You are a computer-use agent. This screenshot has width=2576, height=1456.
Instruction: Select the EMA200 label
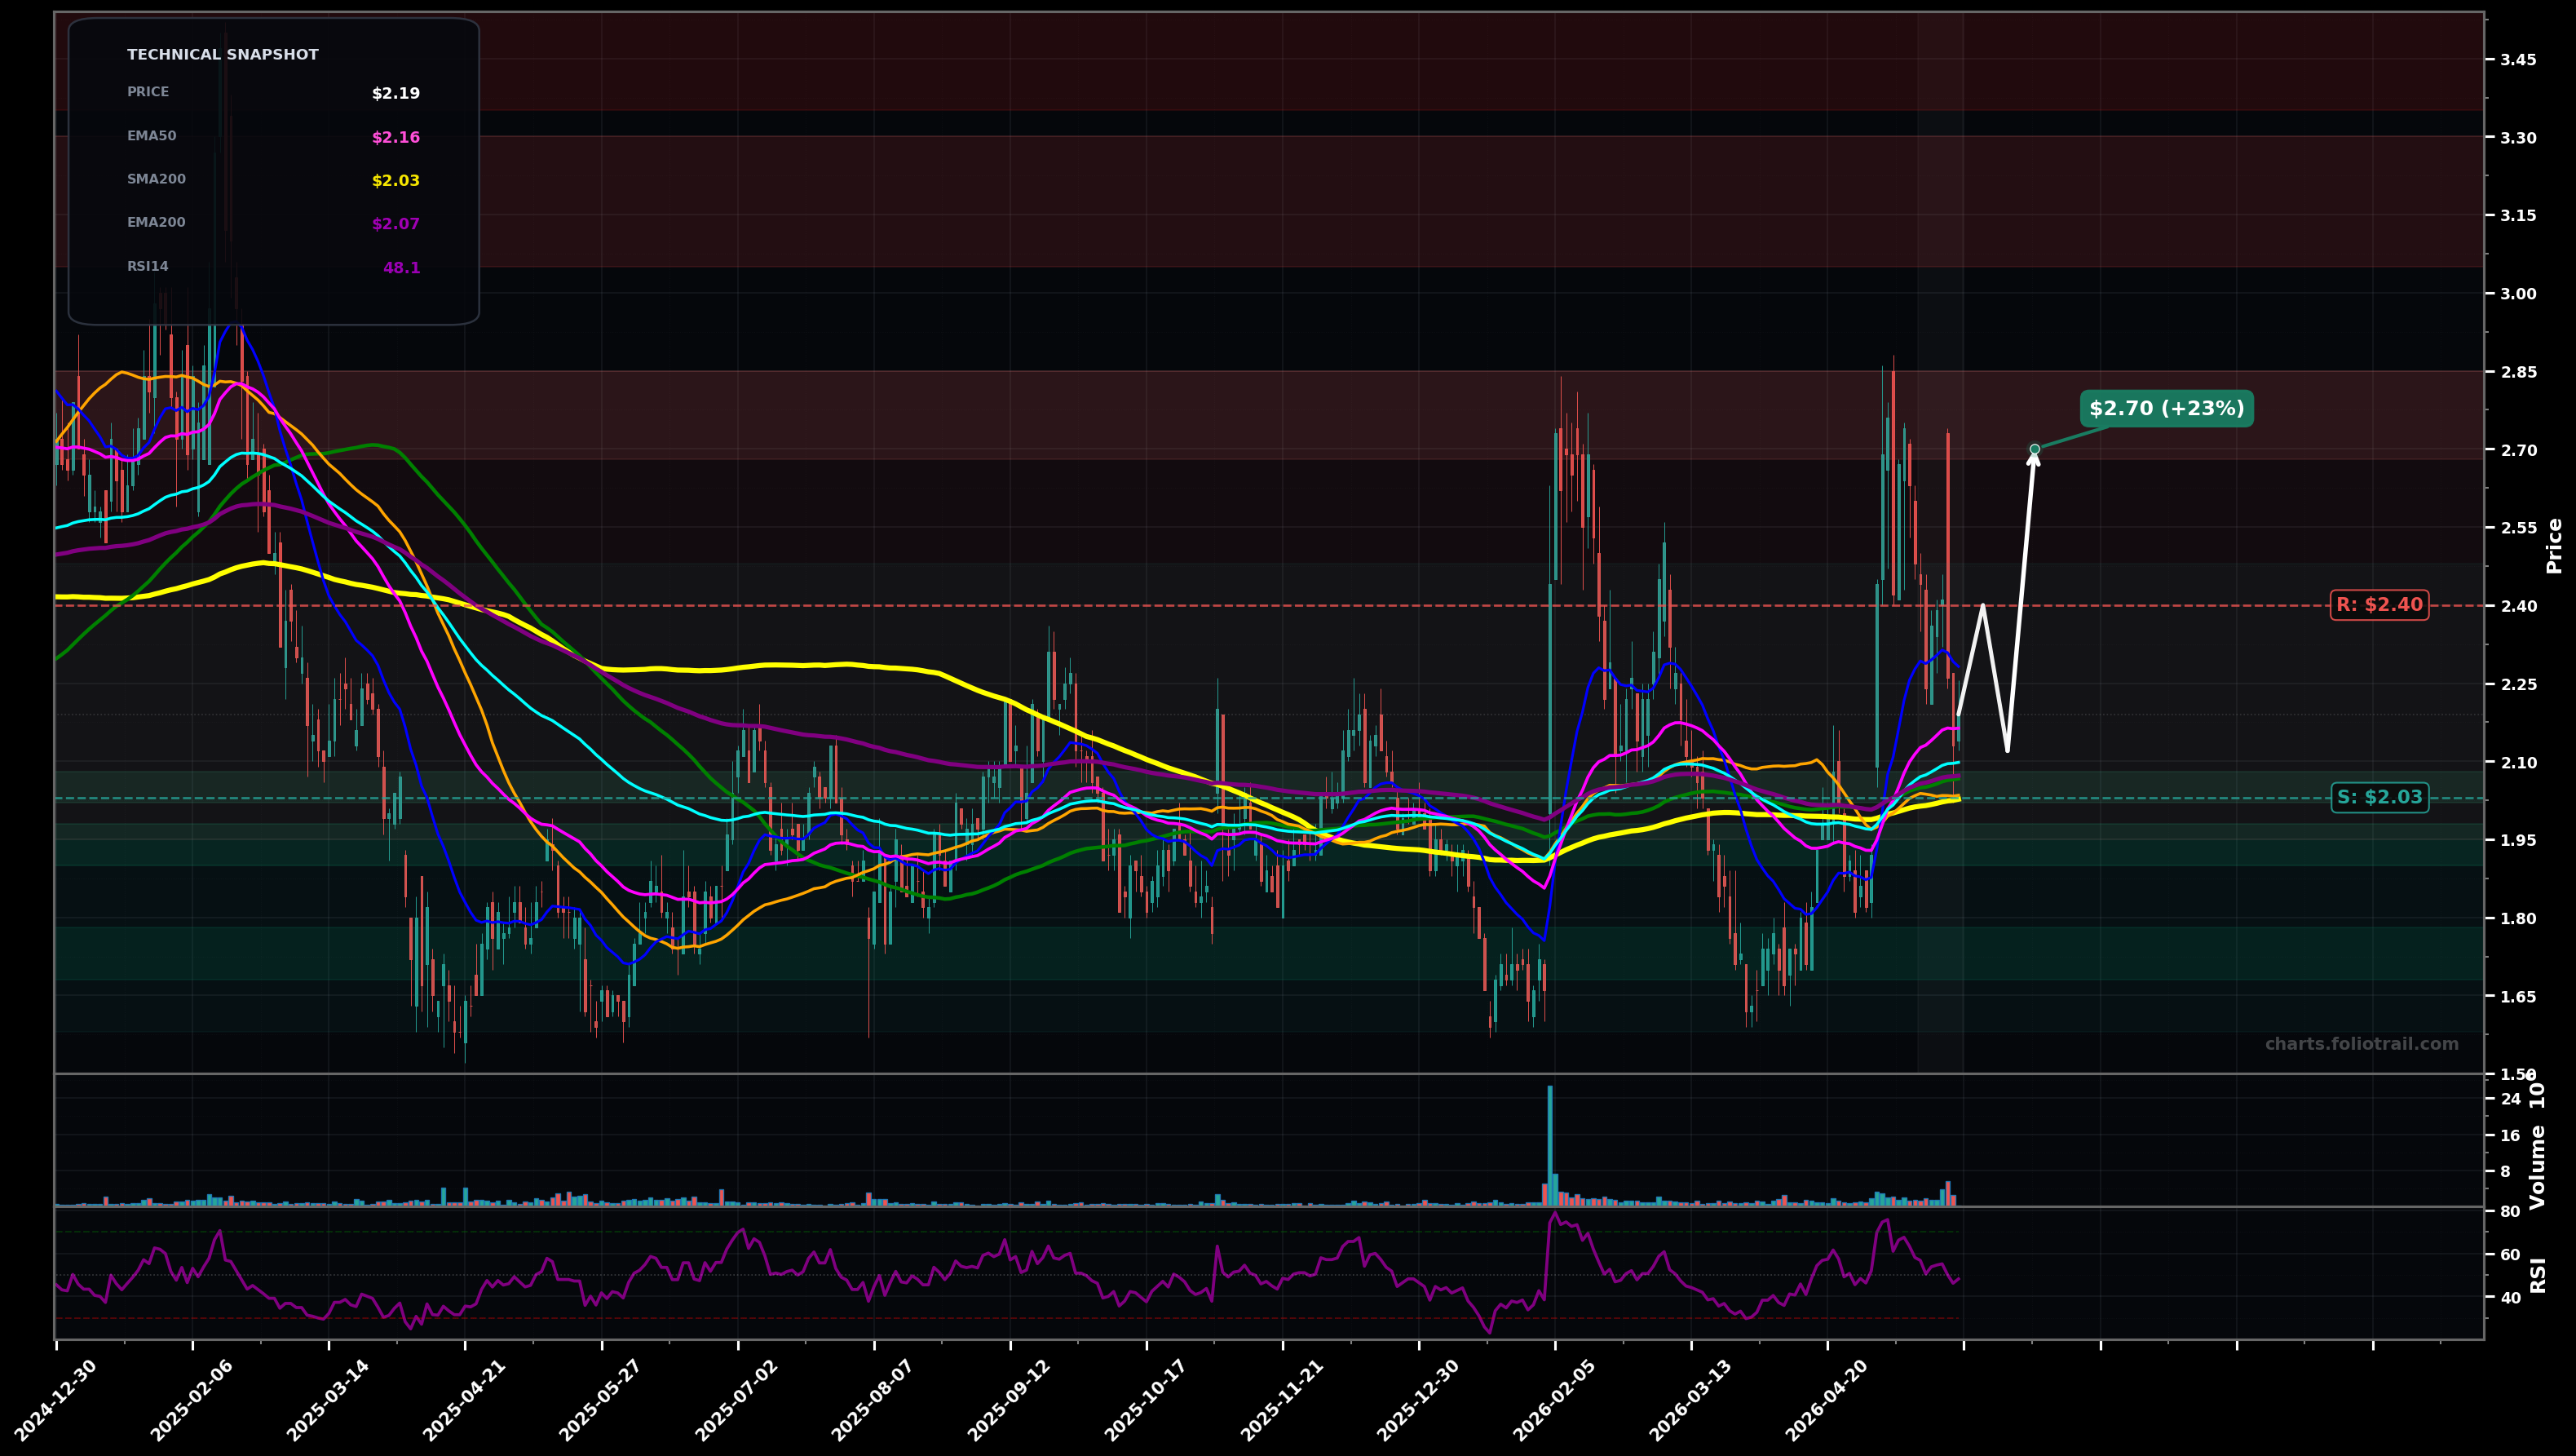point(156,223)
